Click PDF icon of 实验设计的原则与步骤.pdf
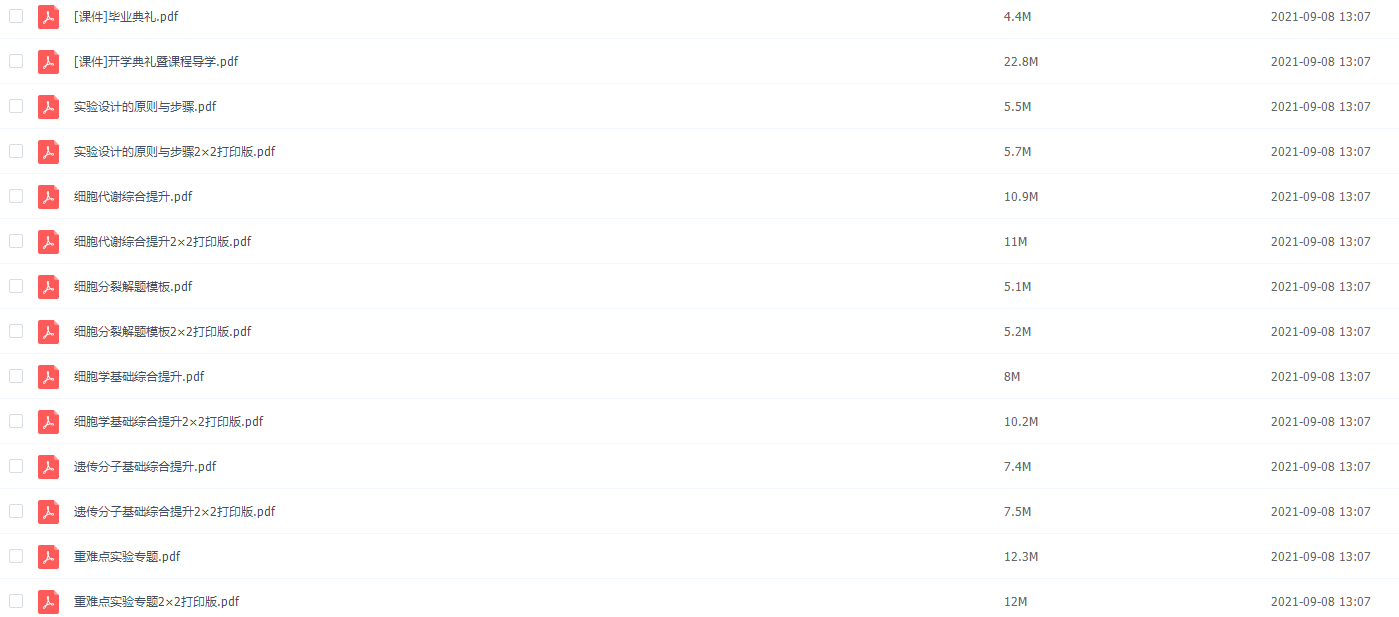 point(49,107)
